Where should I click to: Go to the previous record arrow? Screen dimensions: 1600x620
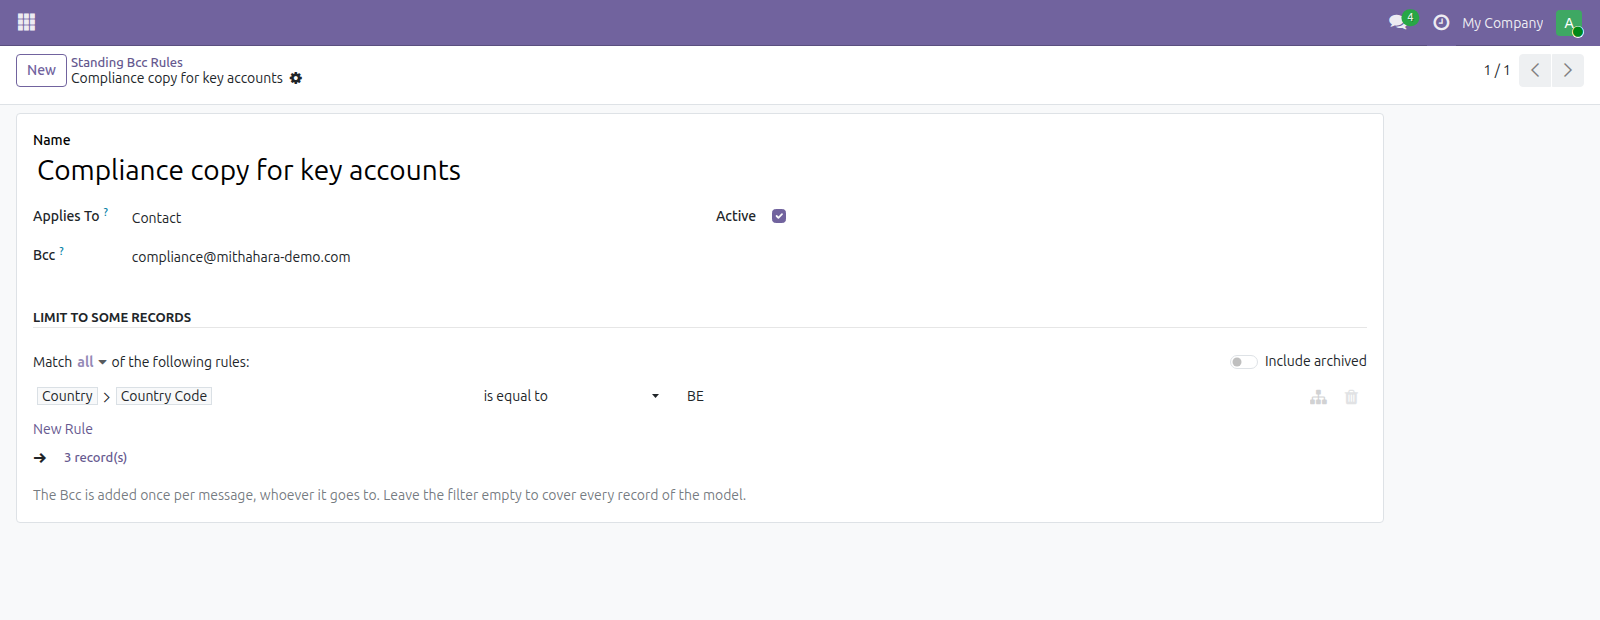[1535, 70]
